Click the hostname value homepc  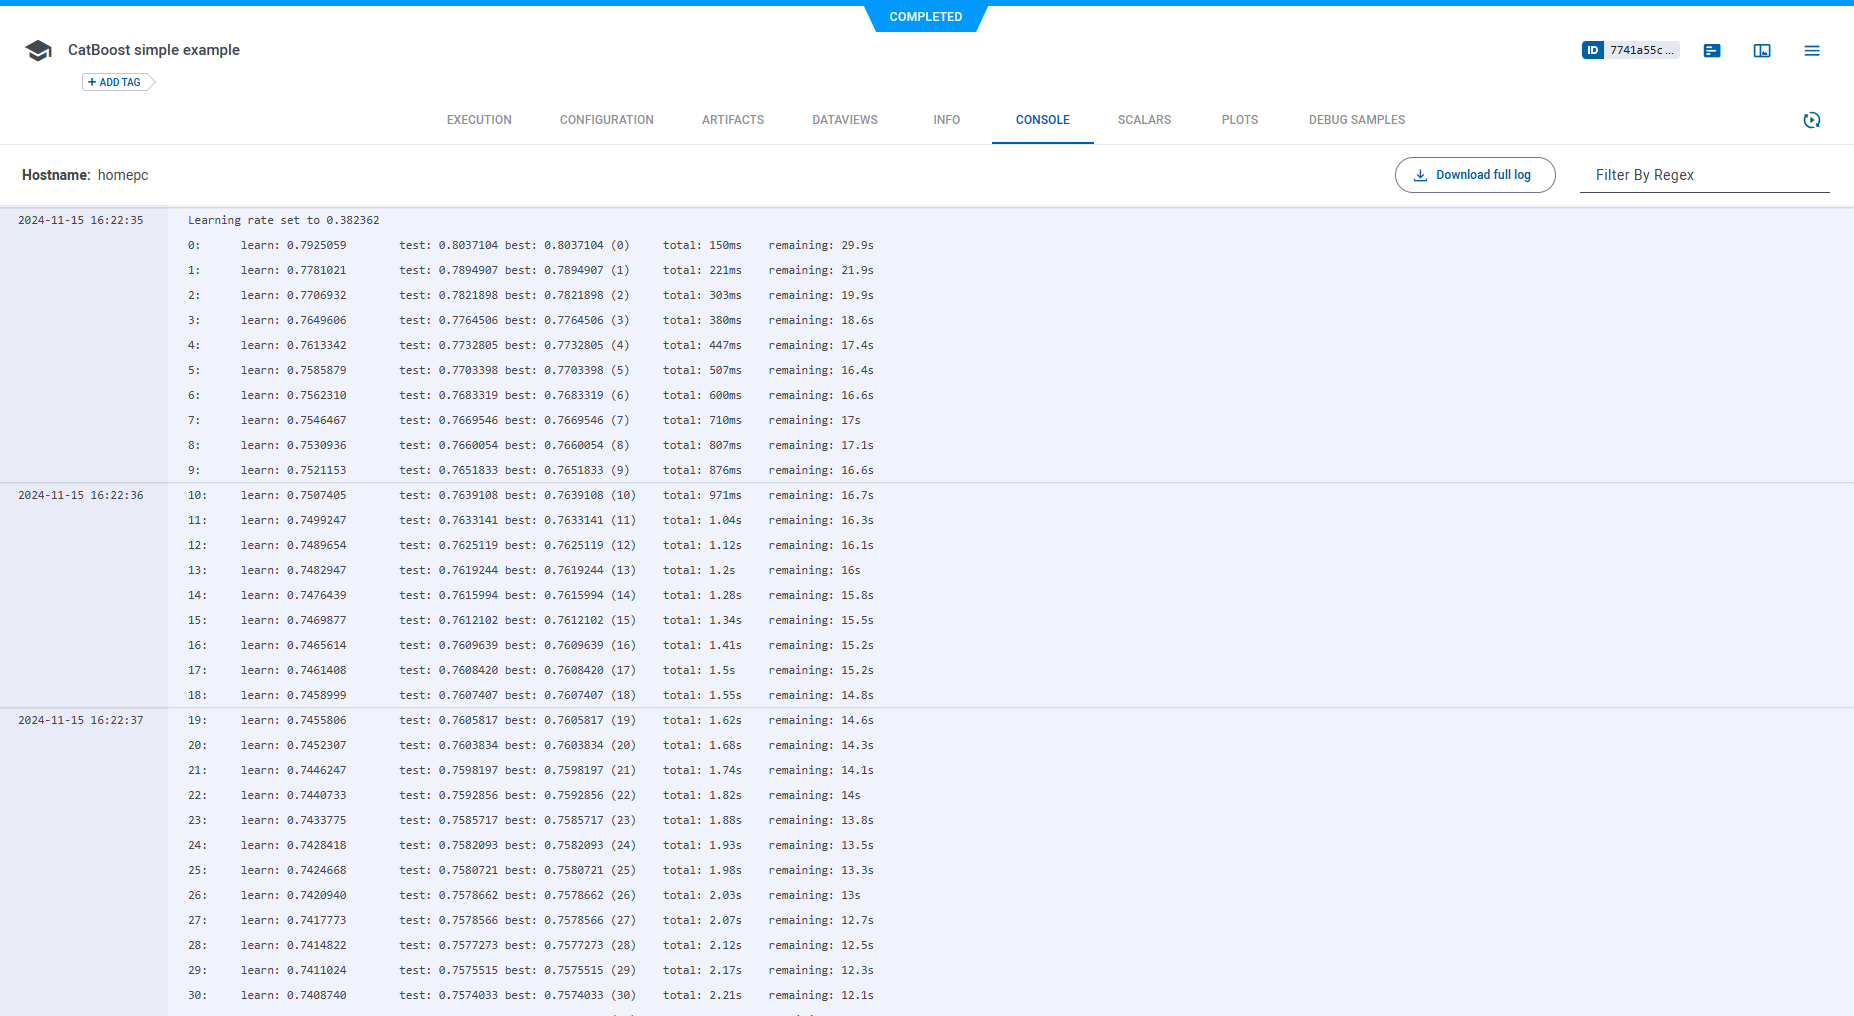124,174
